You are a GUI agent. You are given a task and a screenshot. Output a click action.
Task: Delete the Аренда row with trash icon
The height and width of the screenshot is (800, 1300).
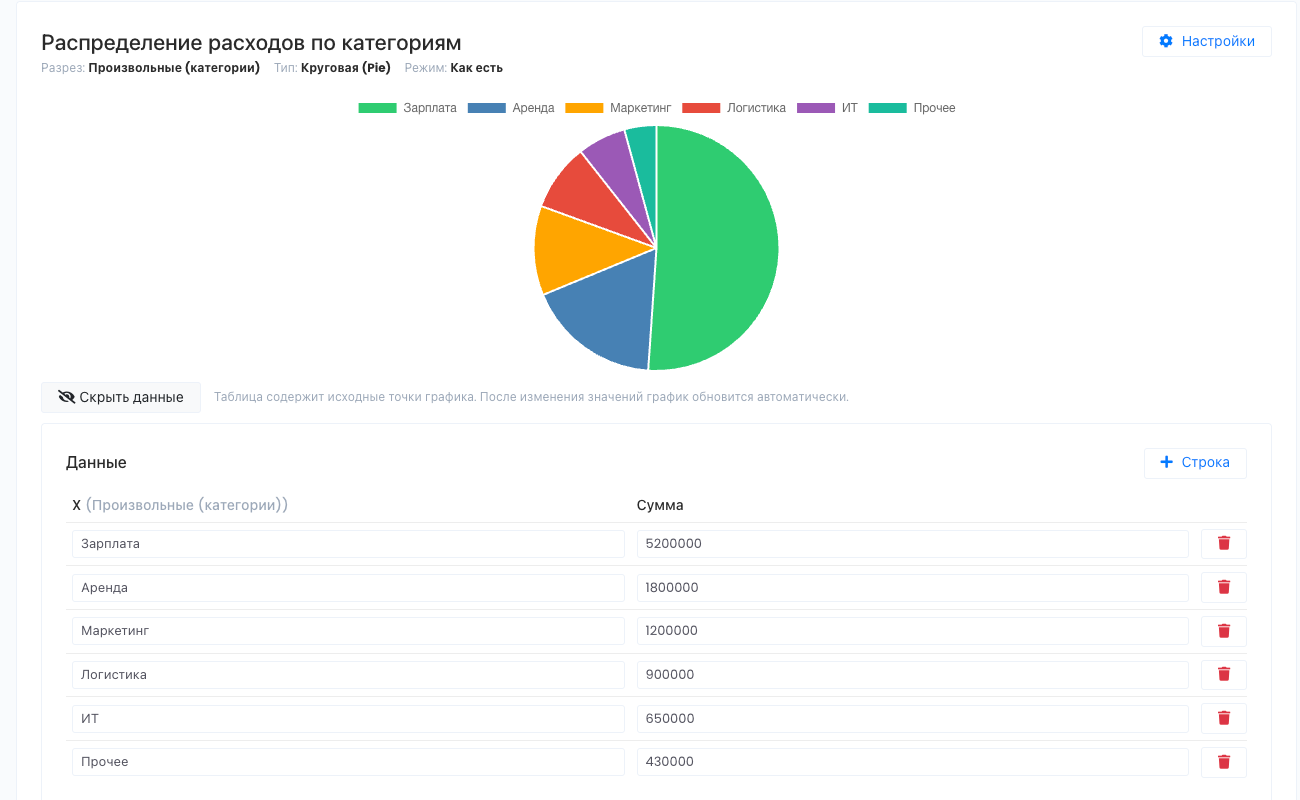pos(1223,587)
